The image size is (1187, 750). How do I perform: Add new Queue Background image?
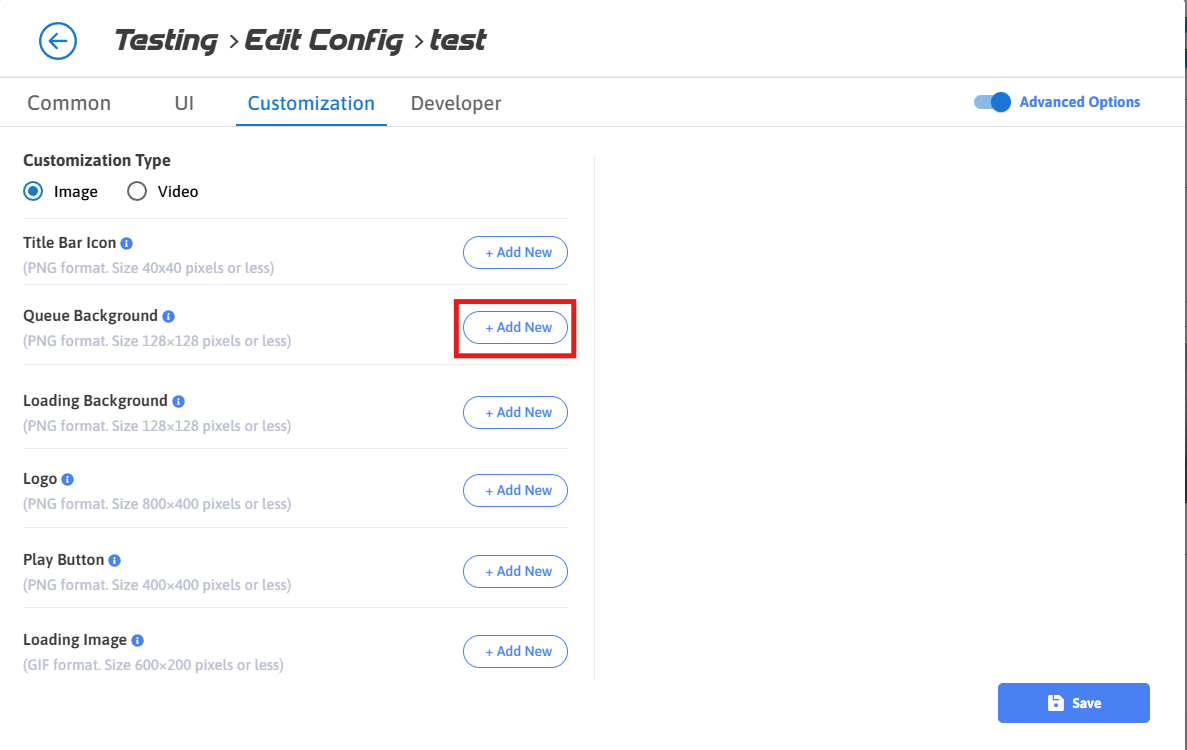pos(515,327)
